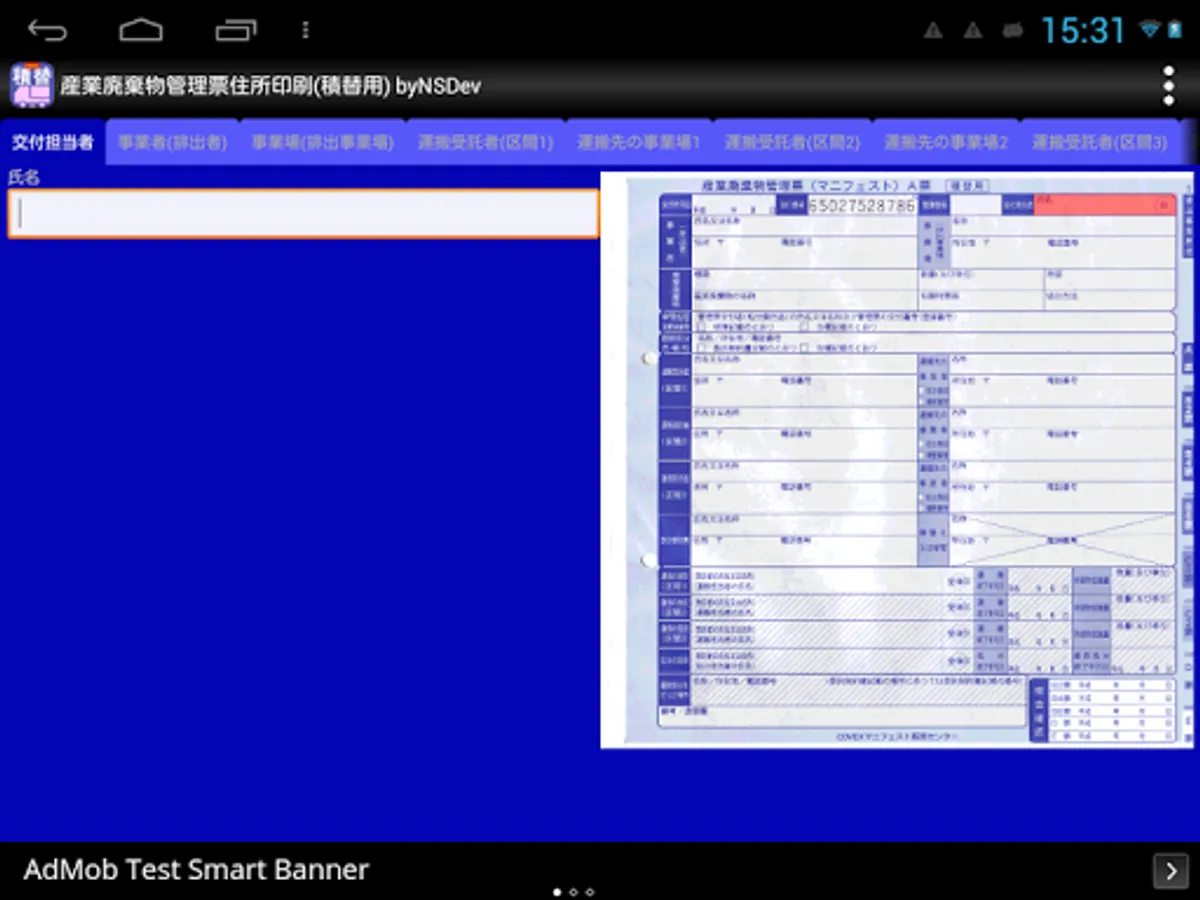Open the 運搬先の事業場1 tab
This screenshot has height=900, width=1200.
638,142
